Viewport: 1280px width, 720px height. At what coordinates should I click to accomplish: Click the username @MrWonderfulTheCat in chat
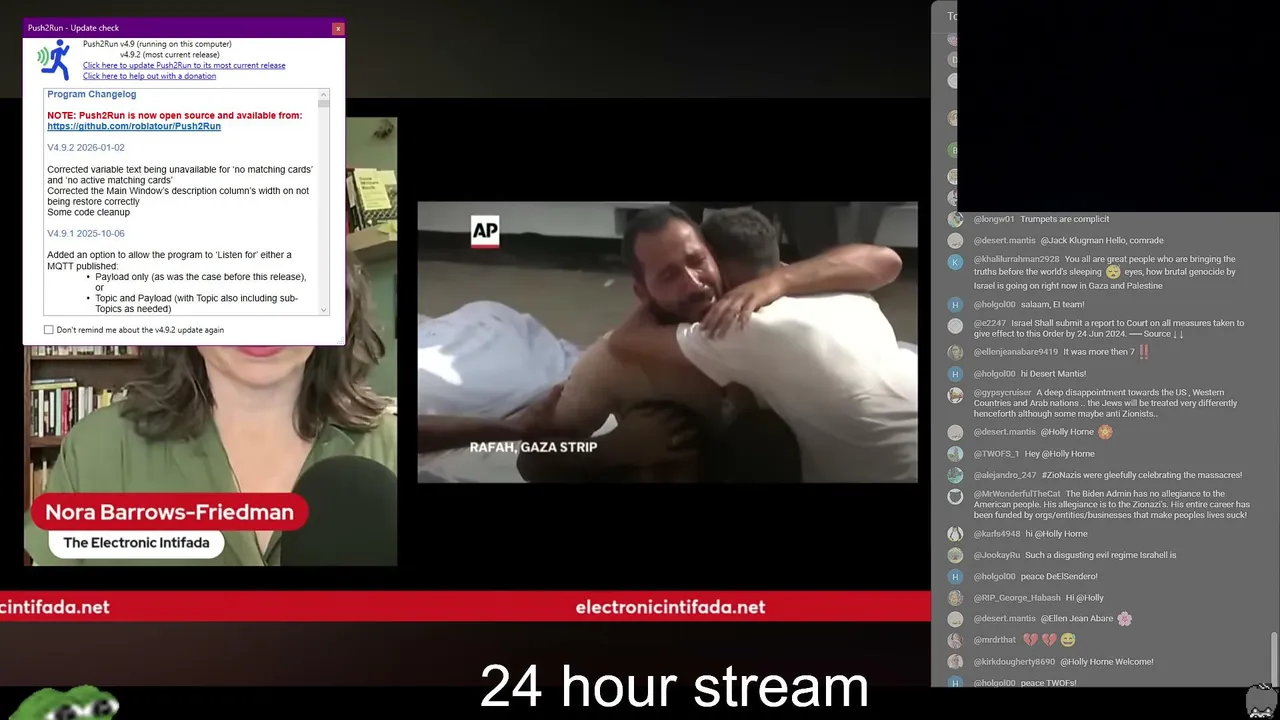pyautogui.click(x=1017, y=494)
